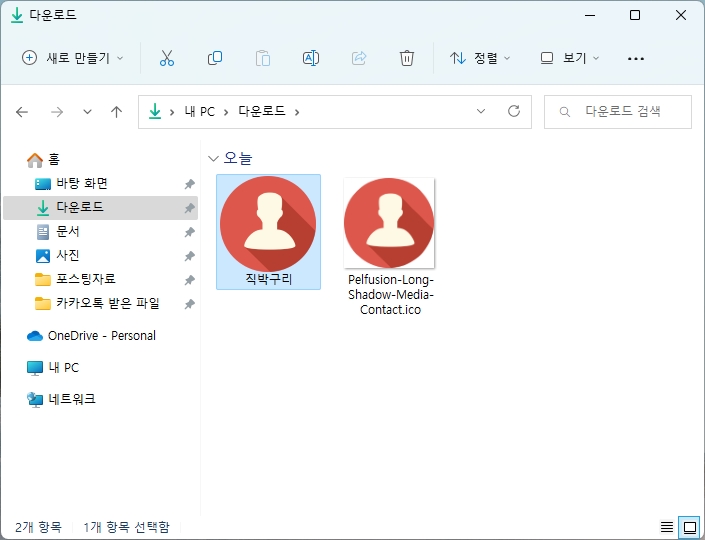Image resolution: width=705 pixels, height=540 pixels.
Task: Click the Paste clipboard icon
Action: click(x=263, y=58)
